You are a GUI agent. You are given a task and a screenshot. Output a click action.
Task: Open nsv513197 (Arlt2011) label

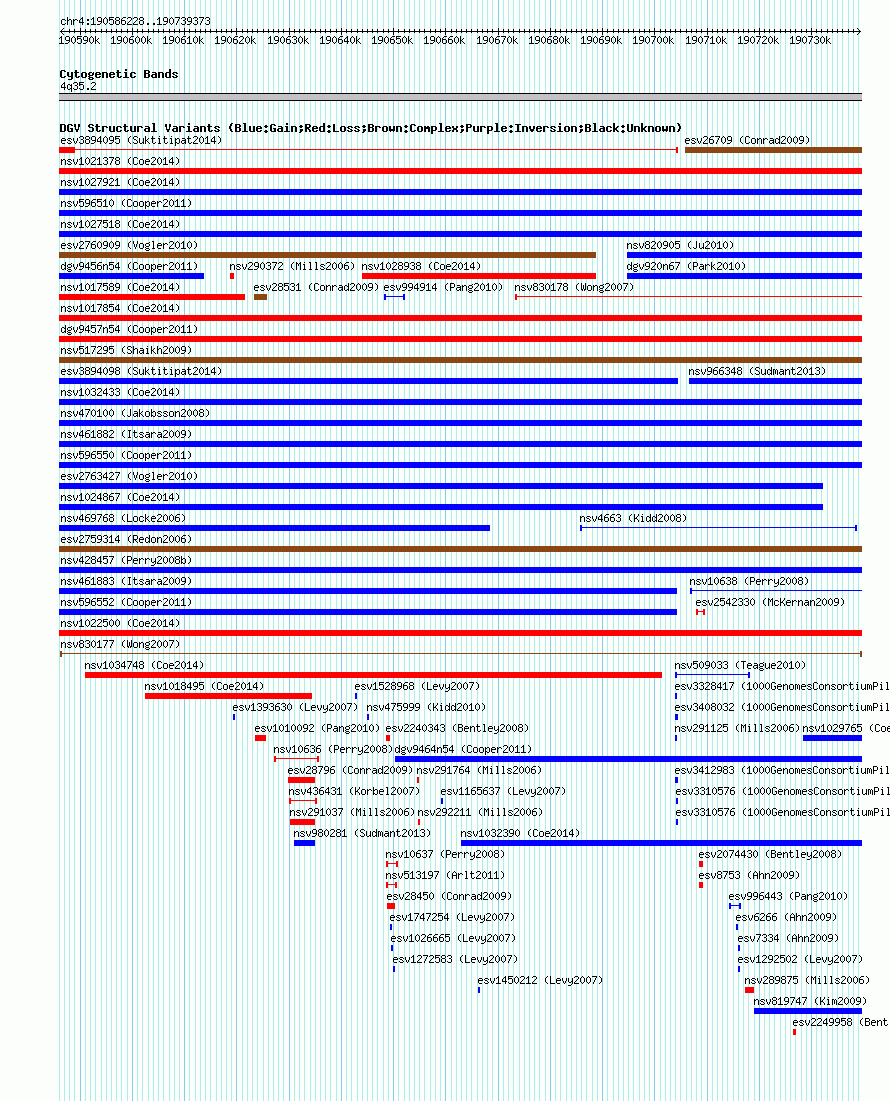(x=445, y=877)
